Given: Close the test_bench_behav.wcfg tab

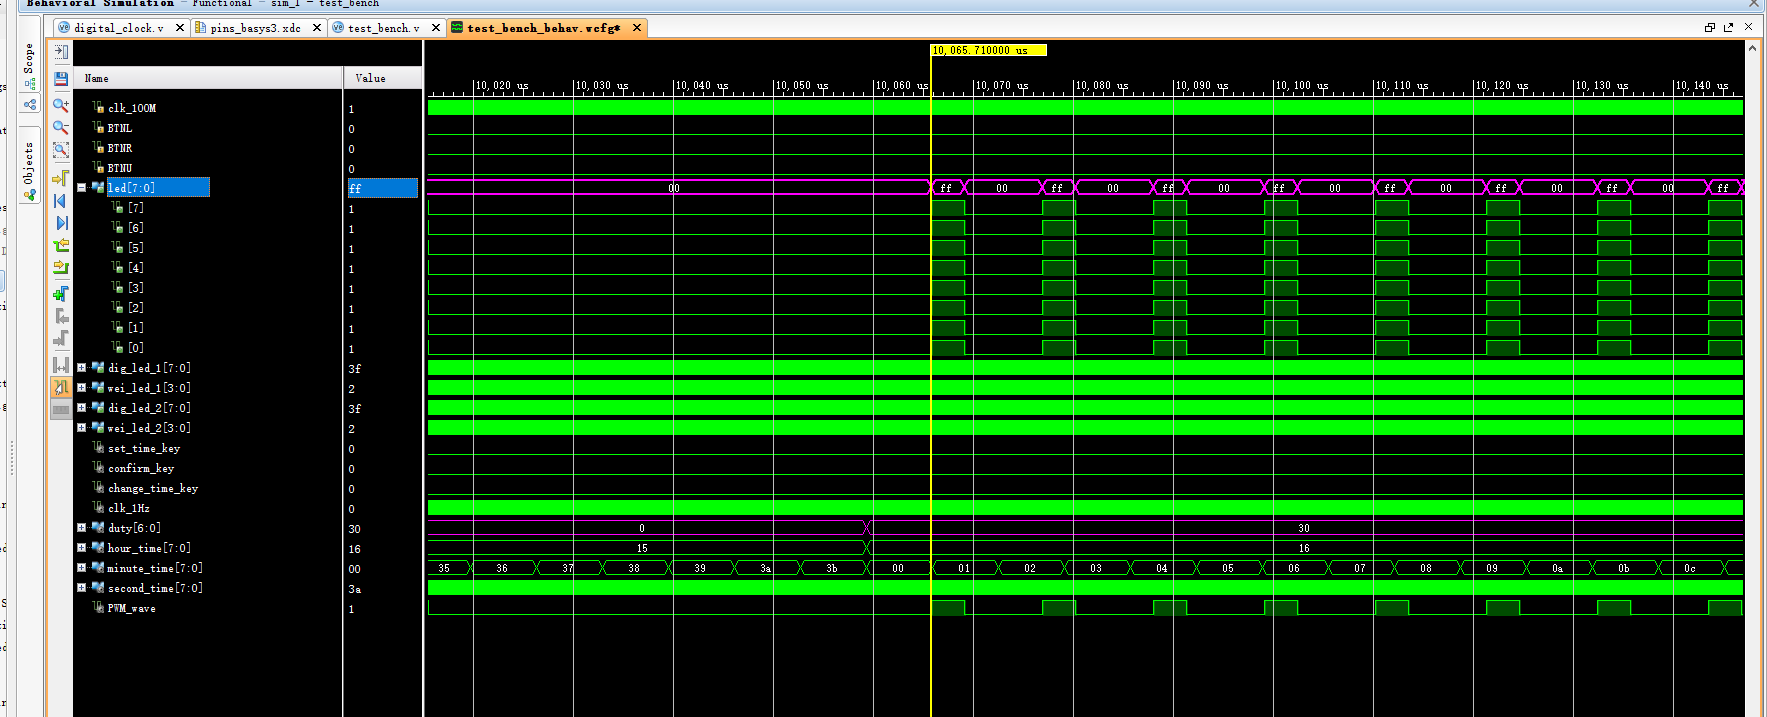Looking at the screenshot, I should 637,28.
